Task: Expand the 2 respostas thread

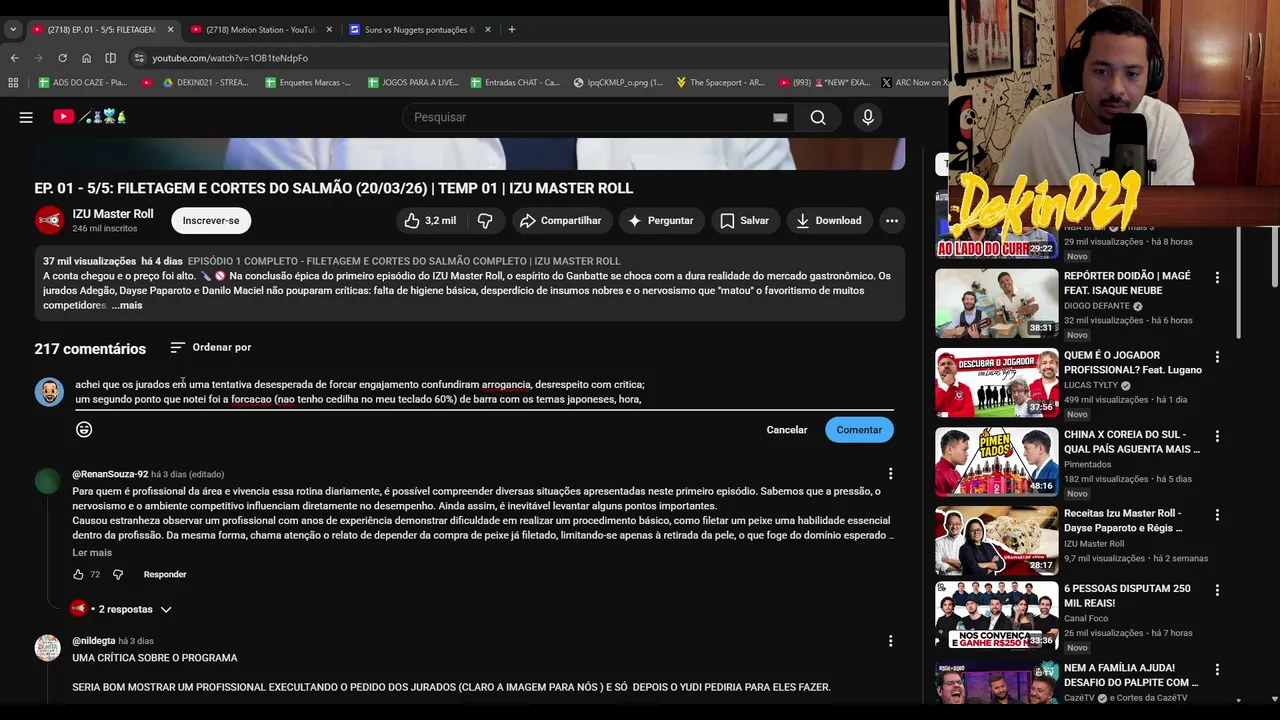Action: coord(121,609)
